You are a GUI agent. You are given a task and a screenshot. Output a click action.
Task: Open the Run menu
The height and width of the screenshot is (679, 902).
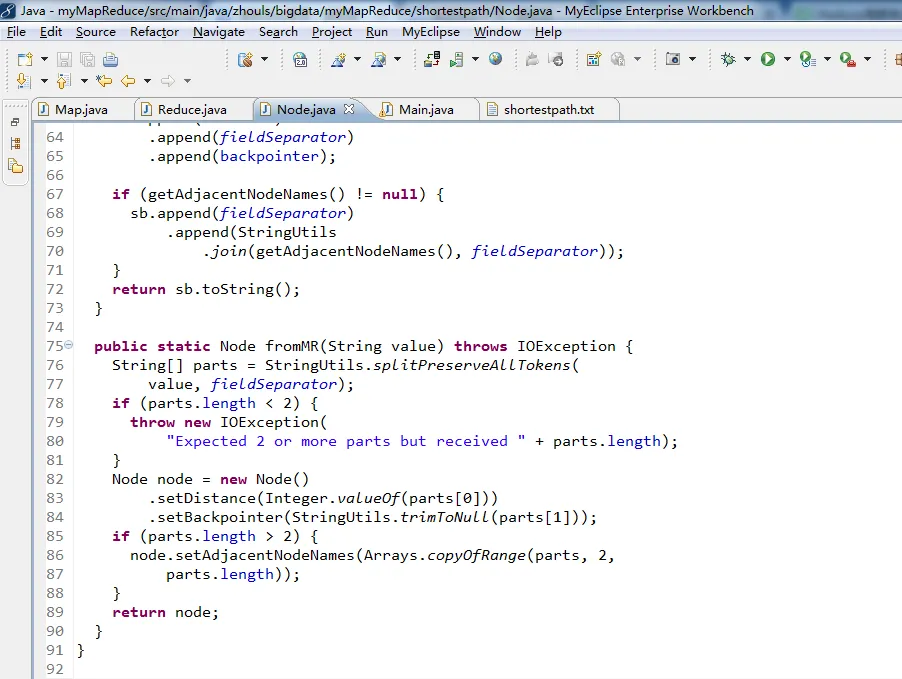click(377, 32)
